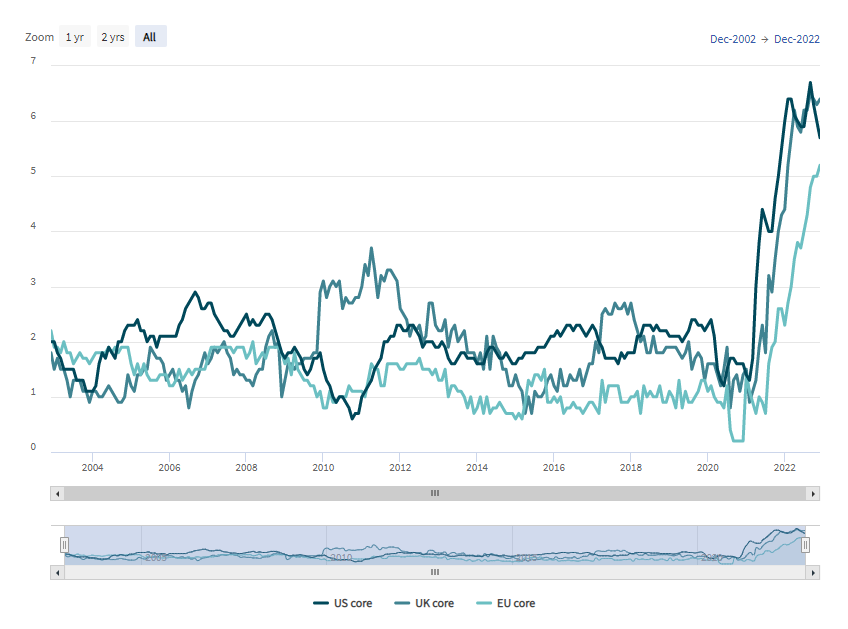Toggle US core series in legend
Image resolution: width=848 pixels, height=629 pixels.
pyautogui.click(x=343, y=603)
